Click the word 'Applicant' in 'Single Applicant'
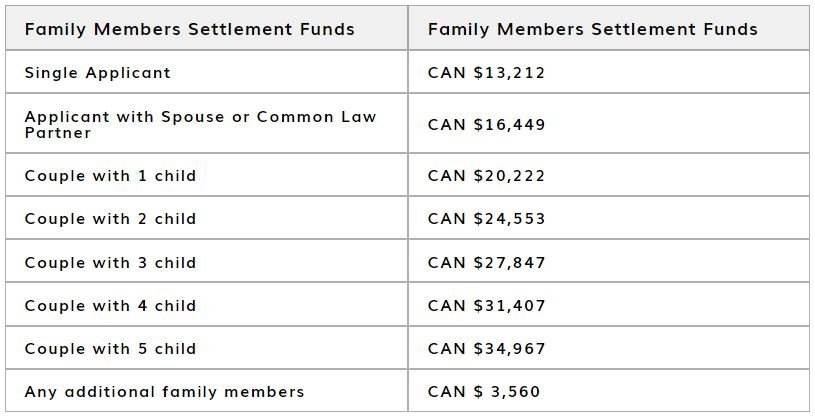Image resolution: width=815 pixels, height=418 pixels. coord(128,73)
